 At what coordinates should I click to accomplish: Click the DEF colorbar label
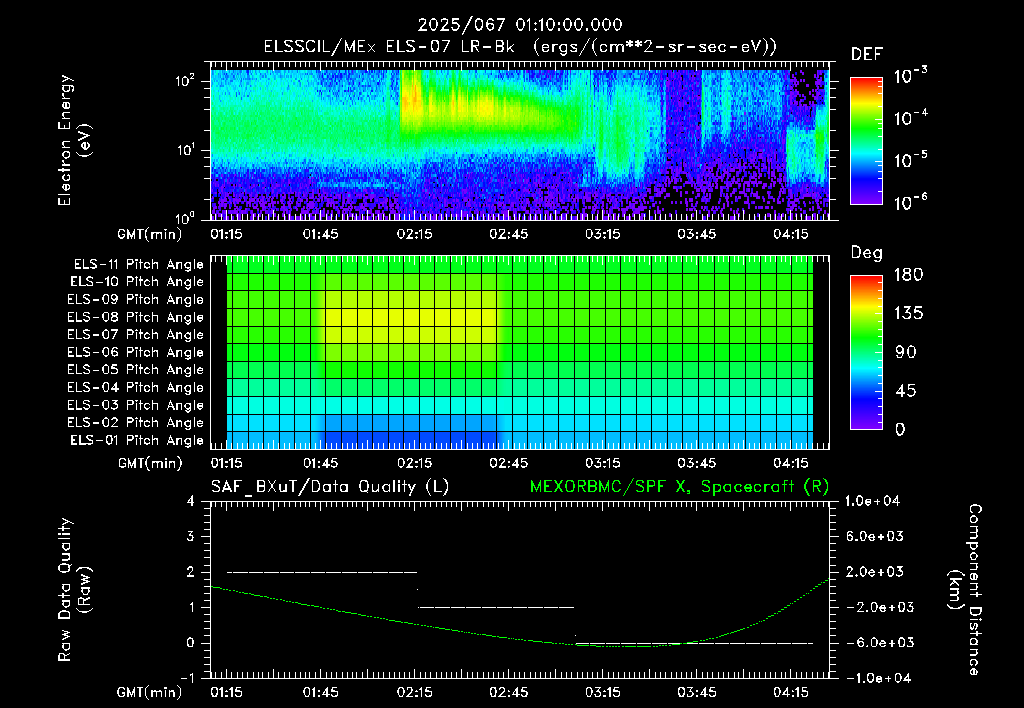point(867,55)
